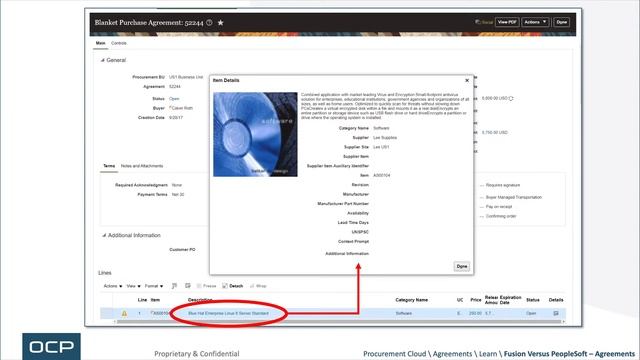Collapse the Additional Information section
Screen dimensions: 640x360
tap(104, 236)
